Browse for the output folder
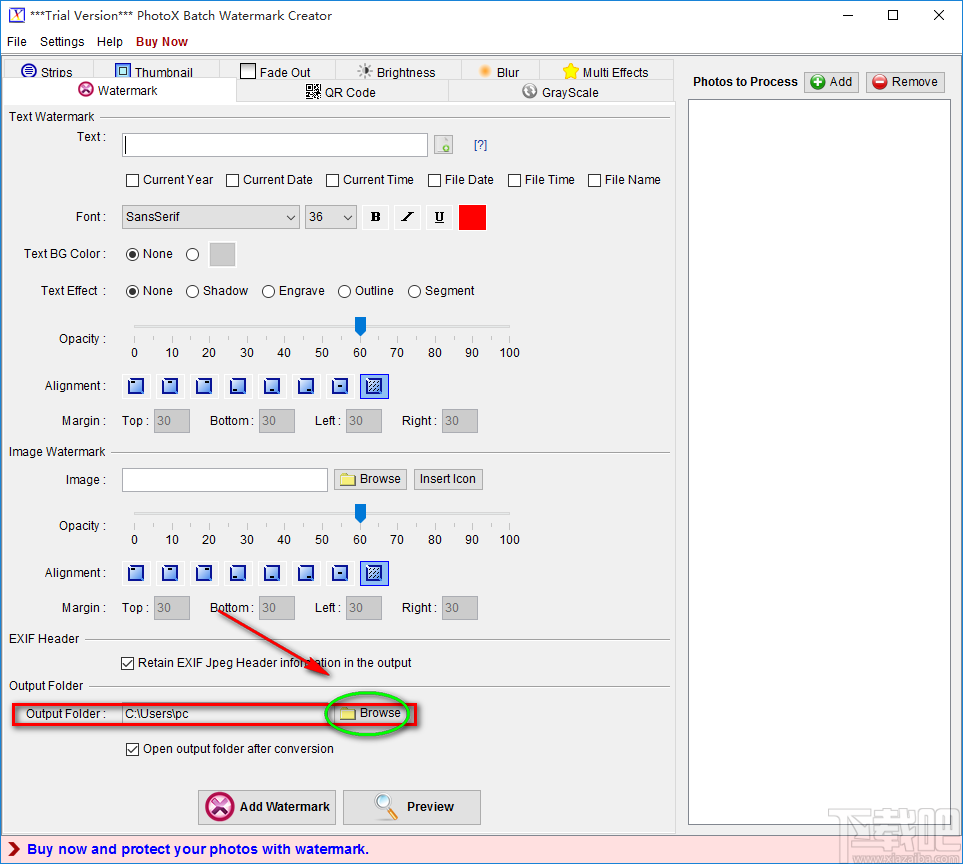 click(x=370, y=713)
